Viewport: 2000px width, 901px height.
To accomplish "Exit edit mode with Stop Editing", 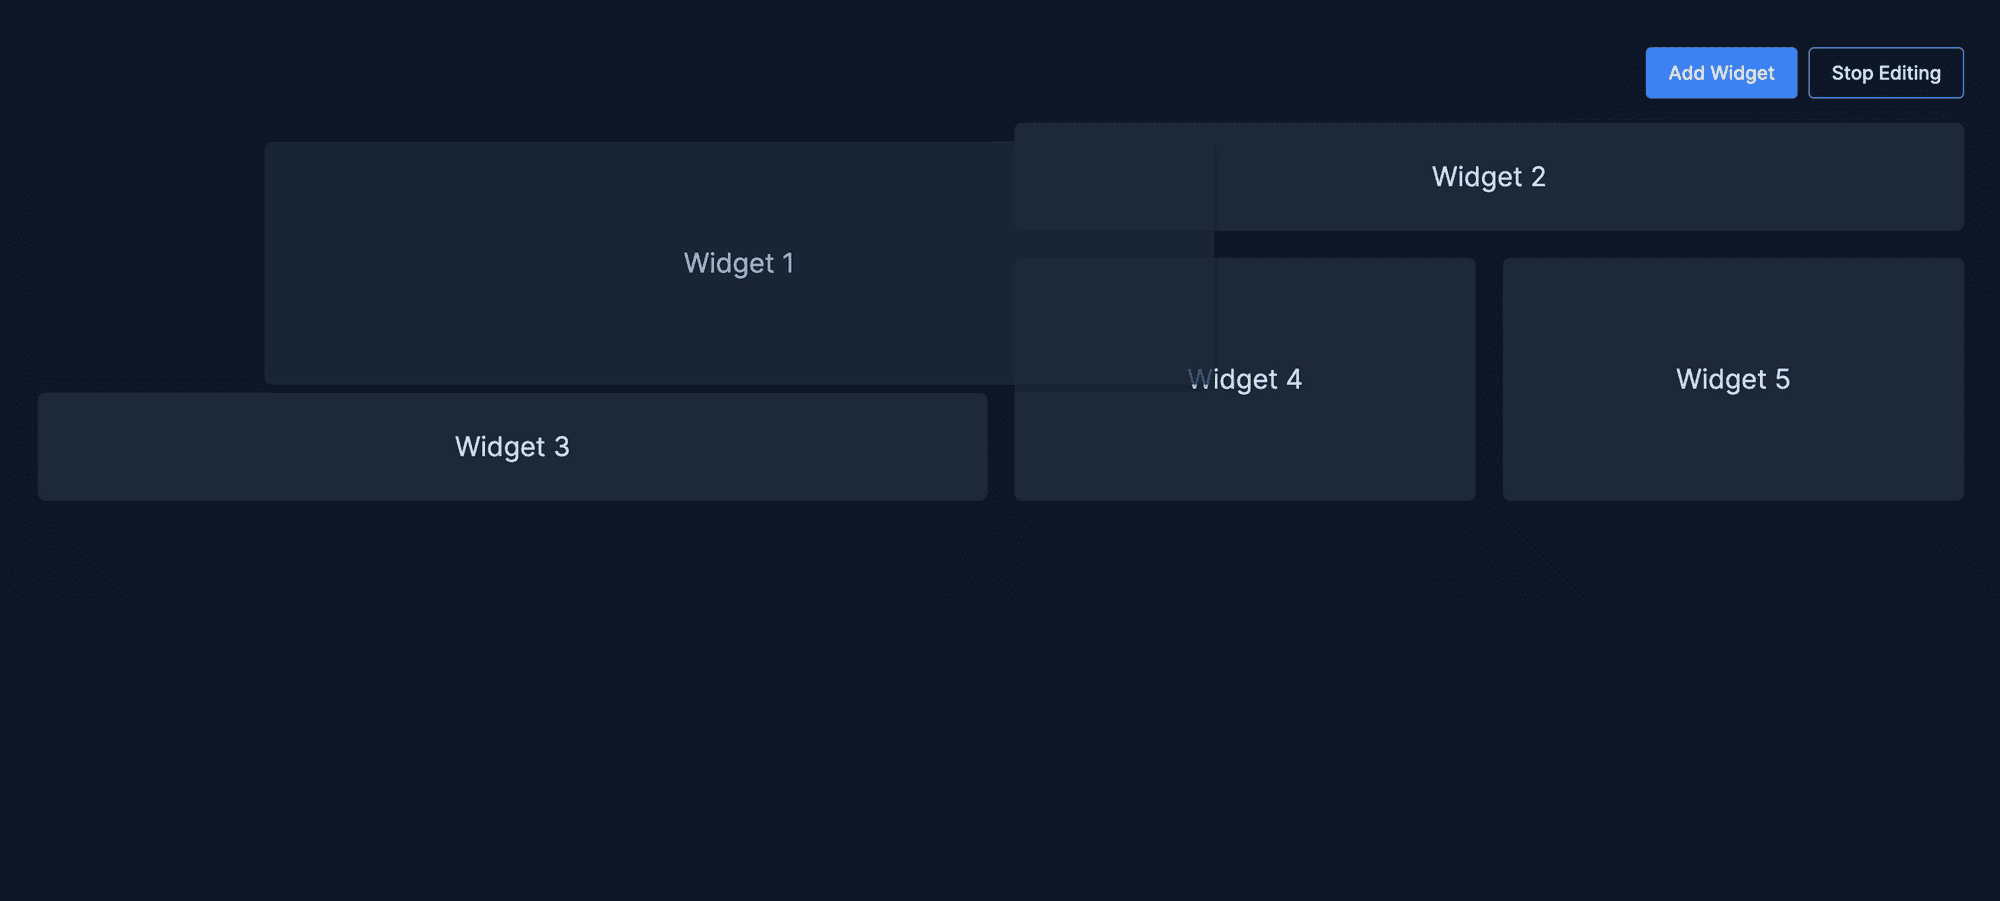I will (1886, 73).
